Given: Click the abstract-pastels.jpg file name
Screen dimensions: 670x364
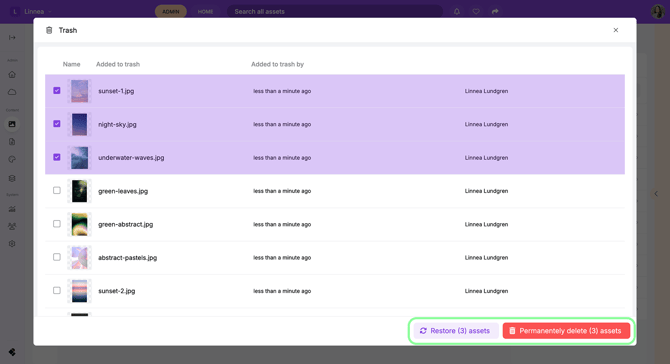Looking at the screenshot, I should point(128,258).
